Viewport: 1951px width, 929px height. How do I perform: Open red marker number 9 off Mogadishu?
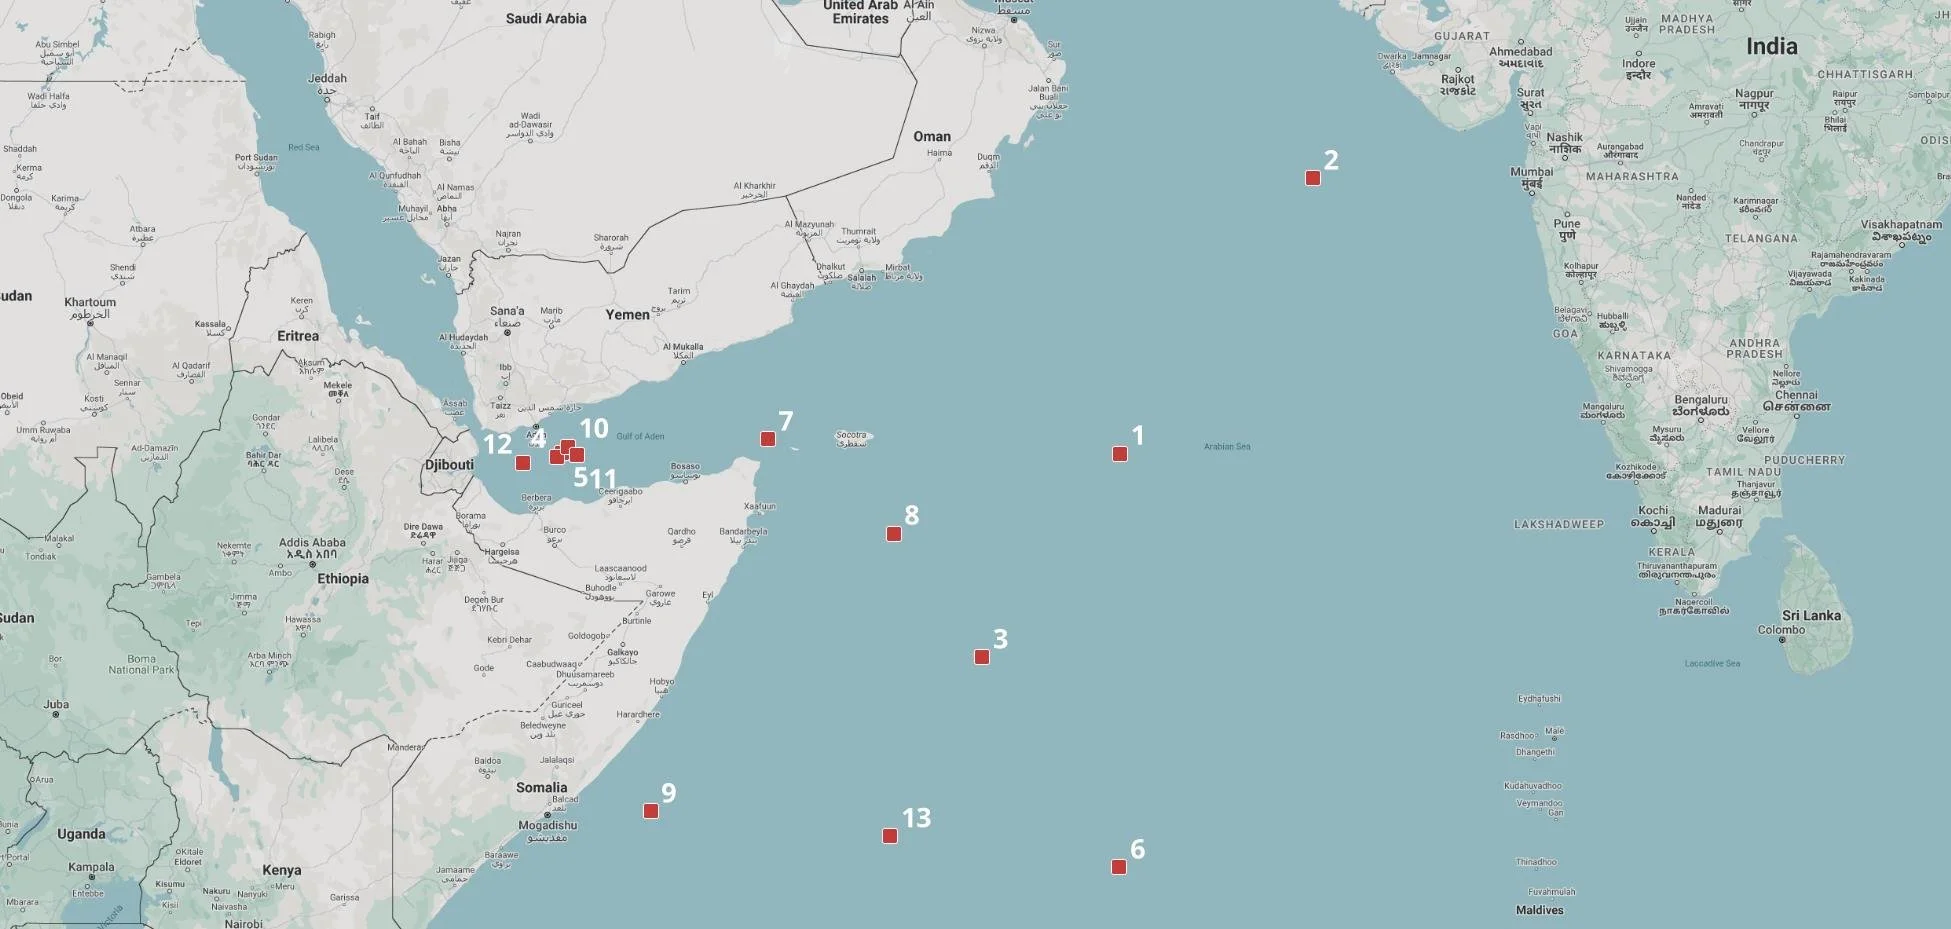coord(651,811)
